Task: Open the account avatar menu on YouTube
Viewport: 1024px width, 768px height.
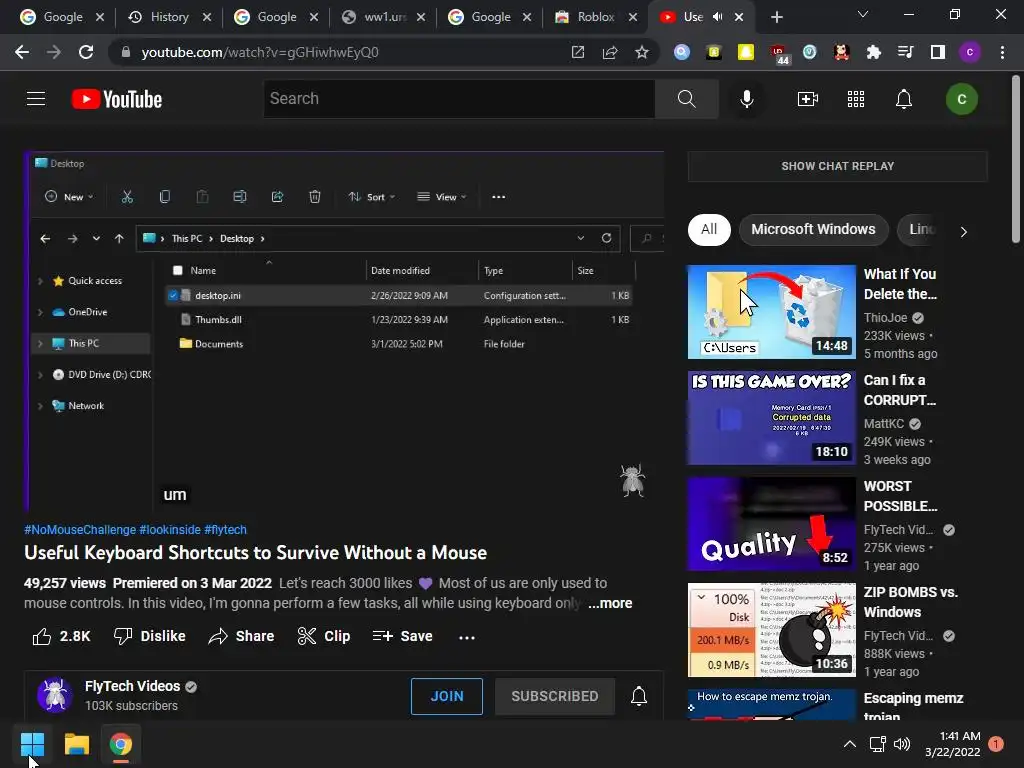Action: (x=961, y=99)
